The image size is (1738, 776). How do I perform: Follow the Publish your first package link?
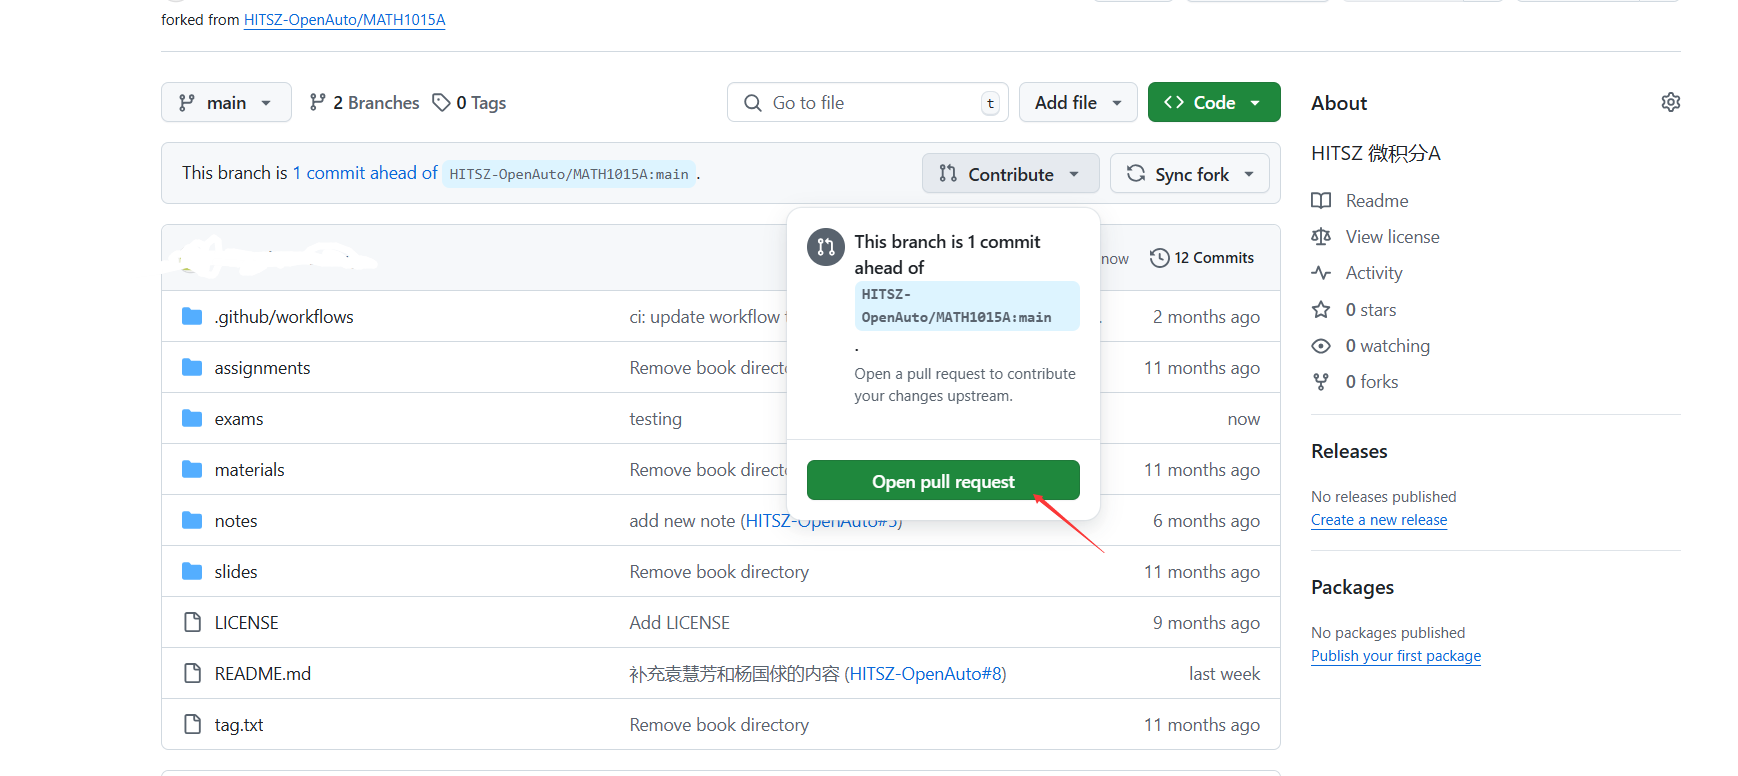tap(1395, 656)
